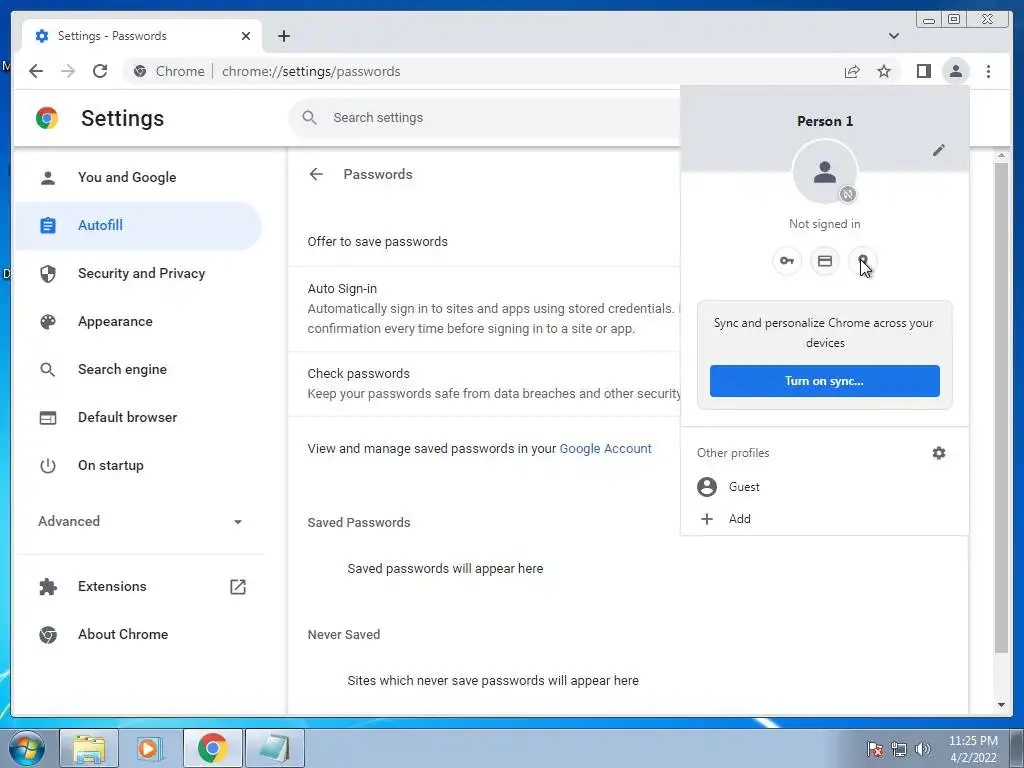1024x768 pixels.
Task: Reload the page with the refresh icon
Action: click(x=100, y=71)
